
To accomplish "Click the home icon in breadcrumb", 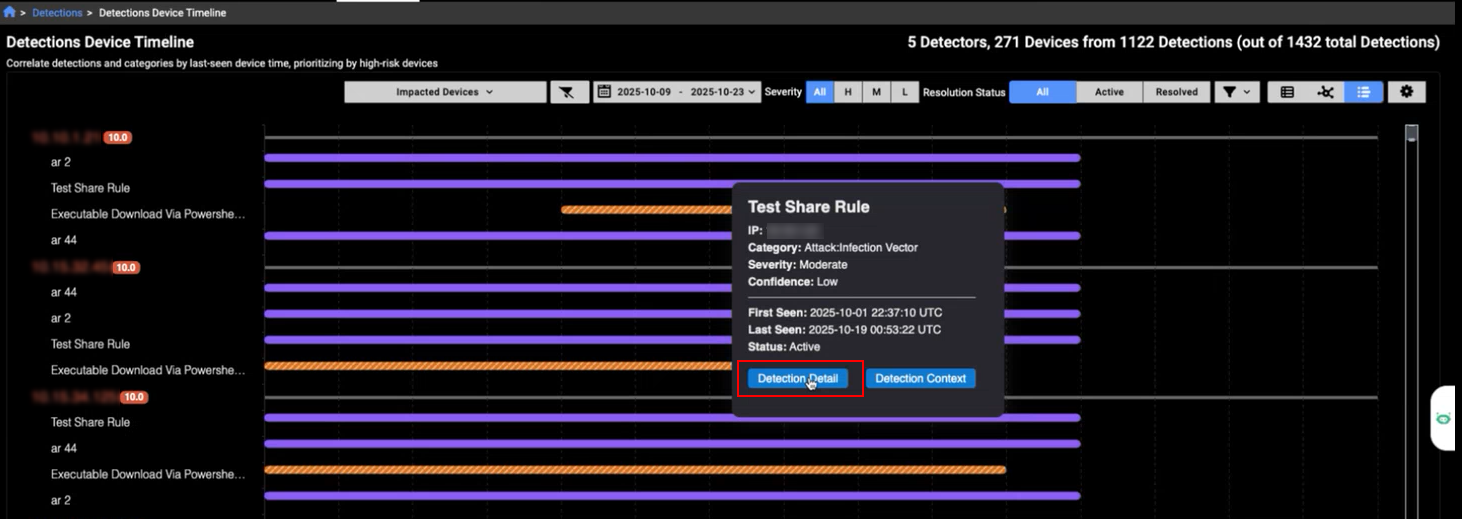I will [x=10, y=13].
